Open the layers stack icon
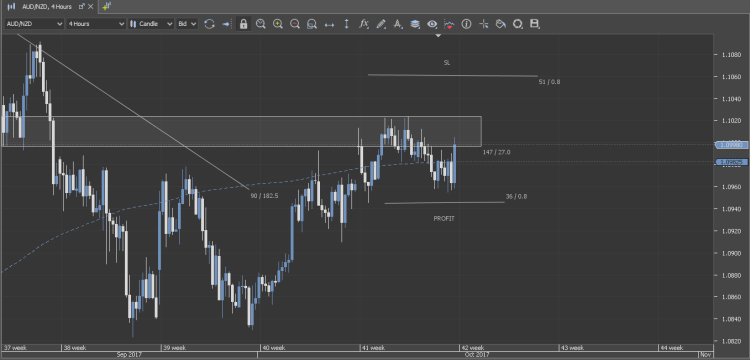Screen dimensions: 750x360 (415, 24)
